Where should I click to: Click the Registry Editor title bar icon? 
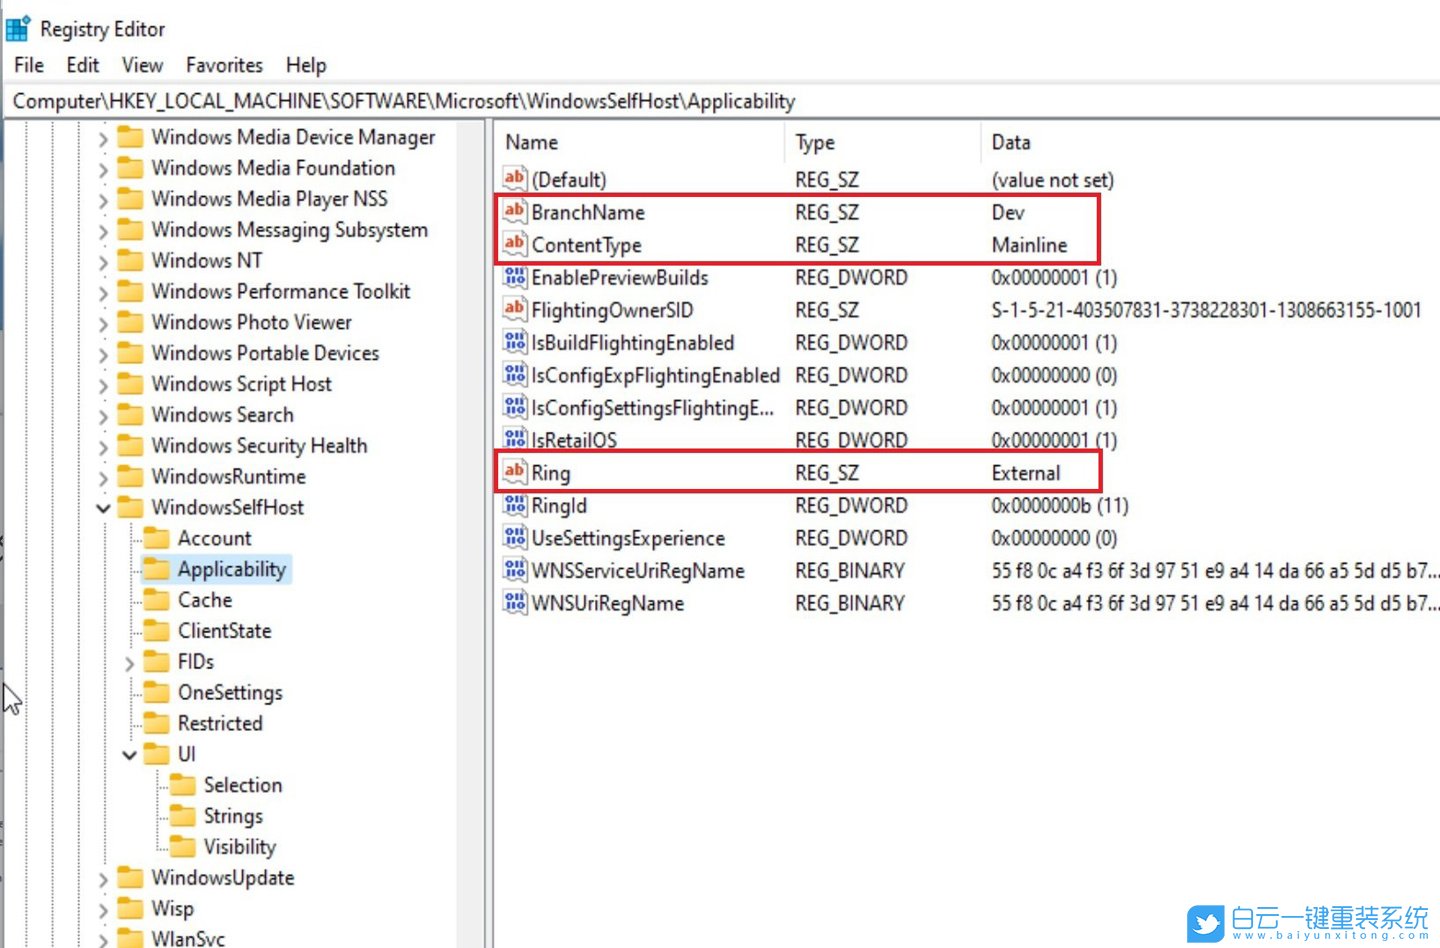(x=17, y=29)
